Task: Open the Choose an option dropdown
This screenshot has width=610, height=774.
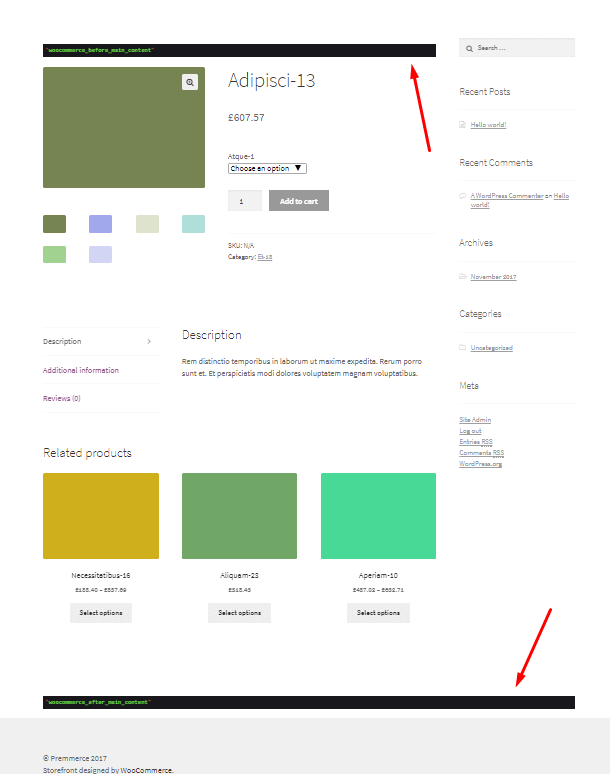Action: [x=267, y=168]
